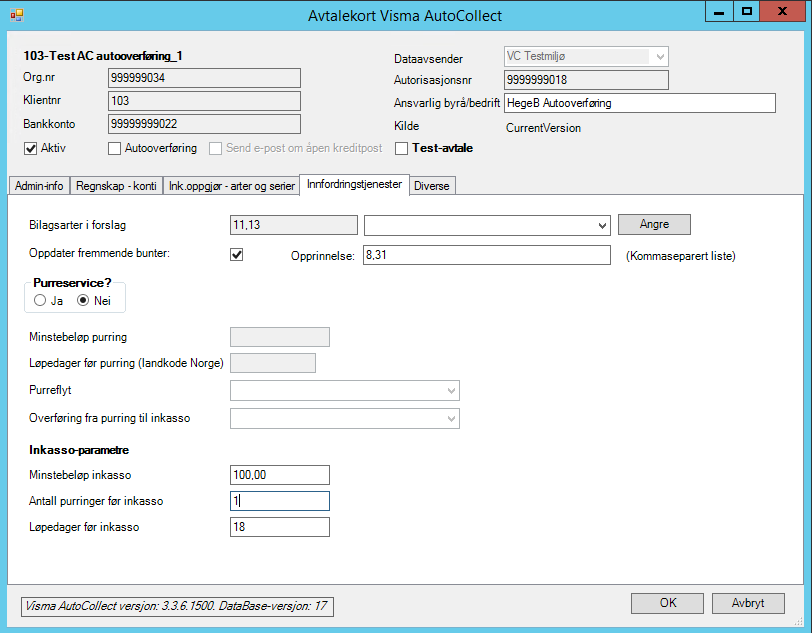The width and height of the screenshot is (812, 633).
Task: Maximize the Avtalekort window
Action: pyautogui.click(x=746, y=11)
